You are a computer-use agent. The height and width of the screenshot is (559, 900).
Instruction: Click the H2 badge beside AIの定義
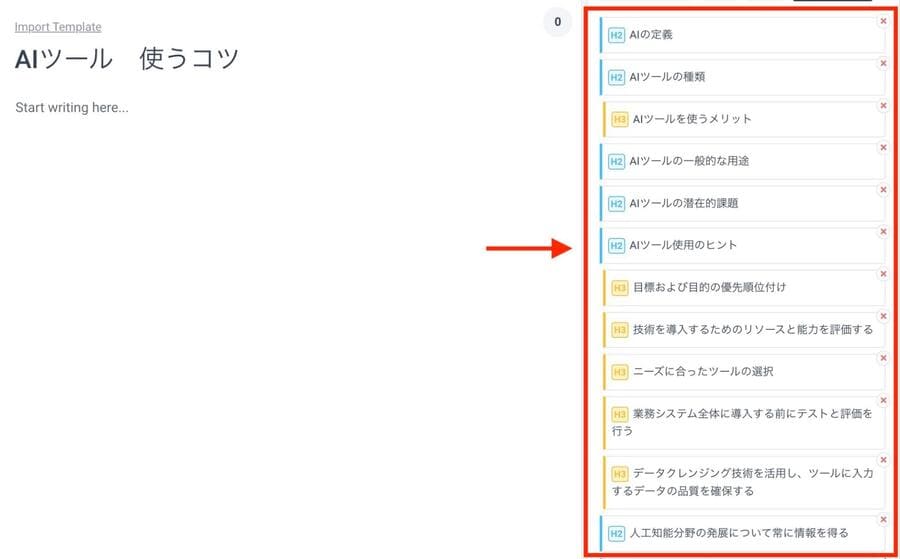coord(616,35)
